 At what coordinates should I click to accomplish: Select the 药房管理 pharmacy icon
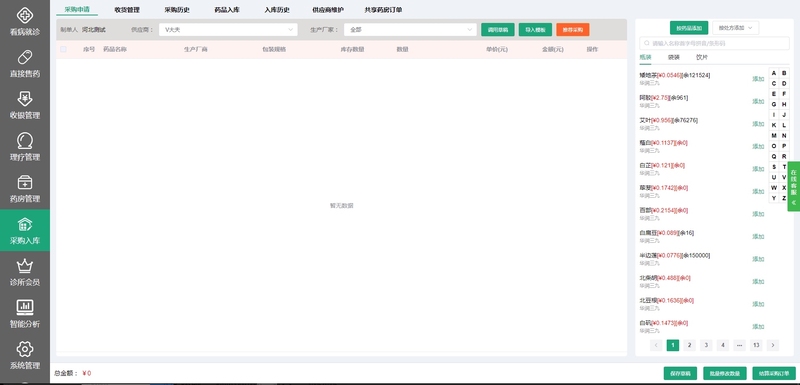click(24, 182)
